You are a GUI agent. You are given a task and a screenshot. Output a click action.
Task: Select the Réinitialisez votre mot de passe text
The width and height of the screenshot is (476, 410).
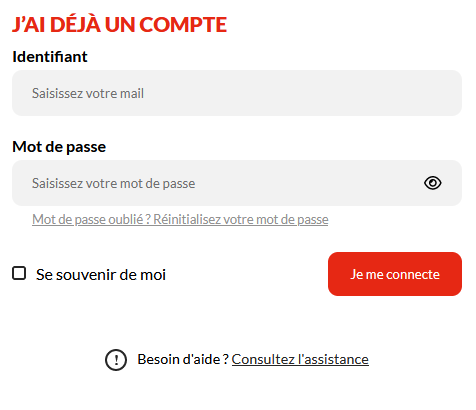(241, 219)
